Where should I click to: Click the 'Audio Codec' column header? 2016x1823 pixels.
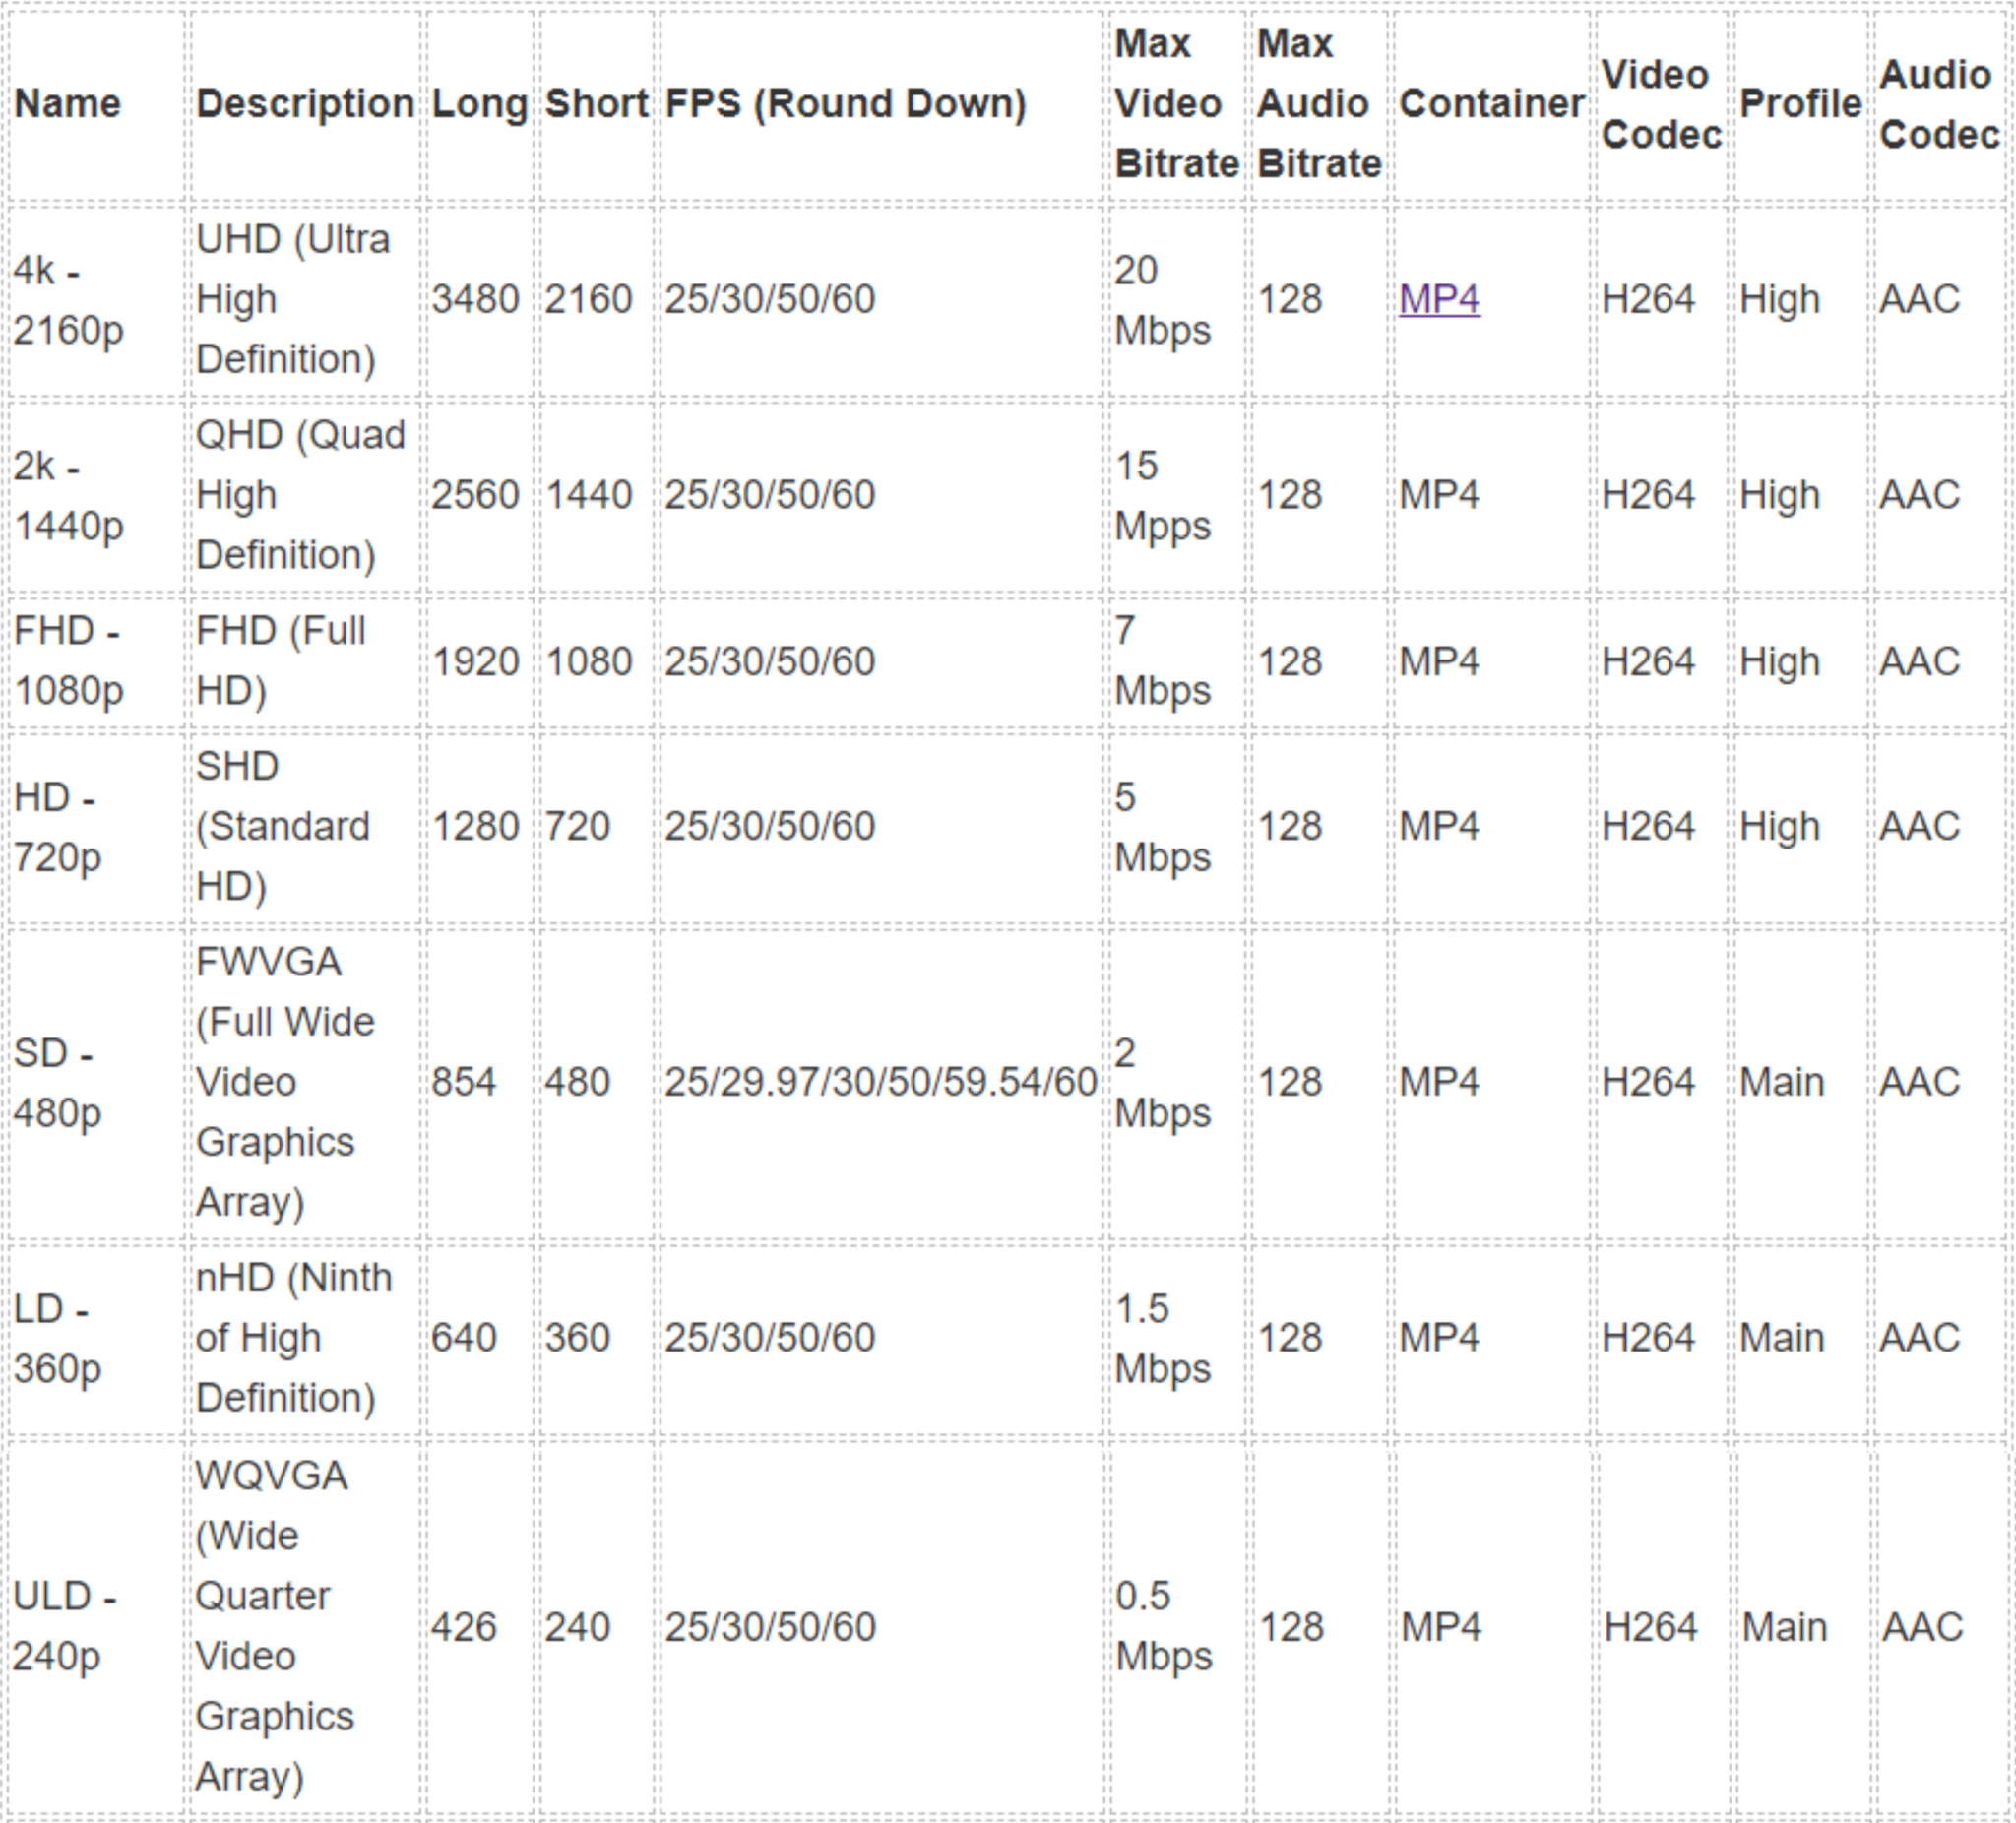click(1939, 104)
